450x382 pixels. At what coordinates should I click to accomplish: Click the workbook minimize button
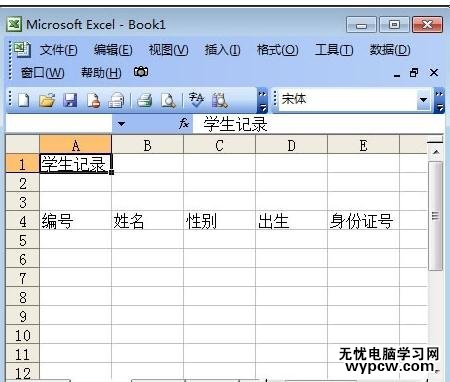pyautogui.click(x=397, y=75)
